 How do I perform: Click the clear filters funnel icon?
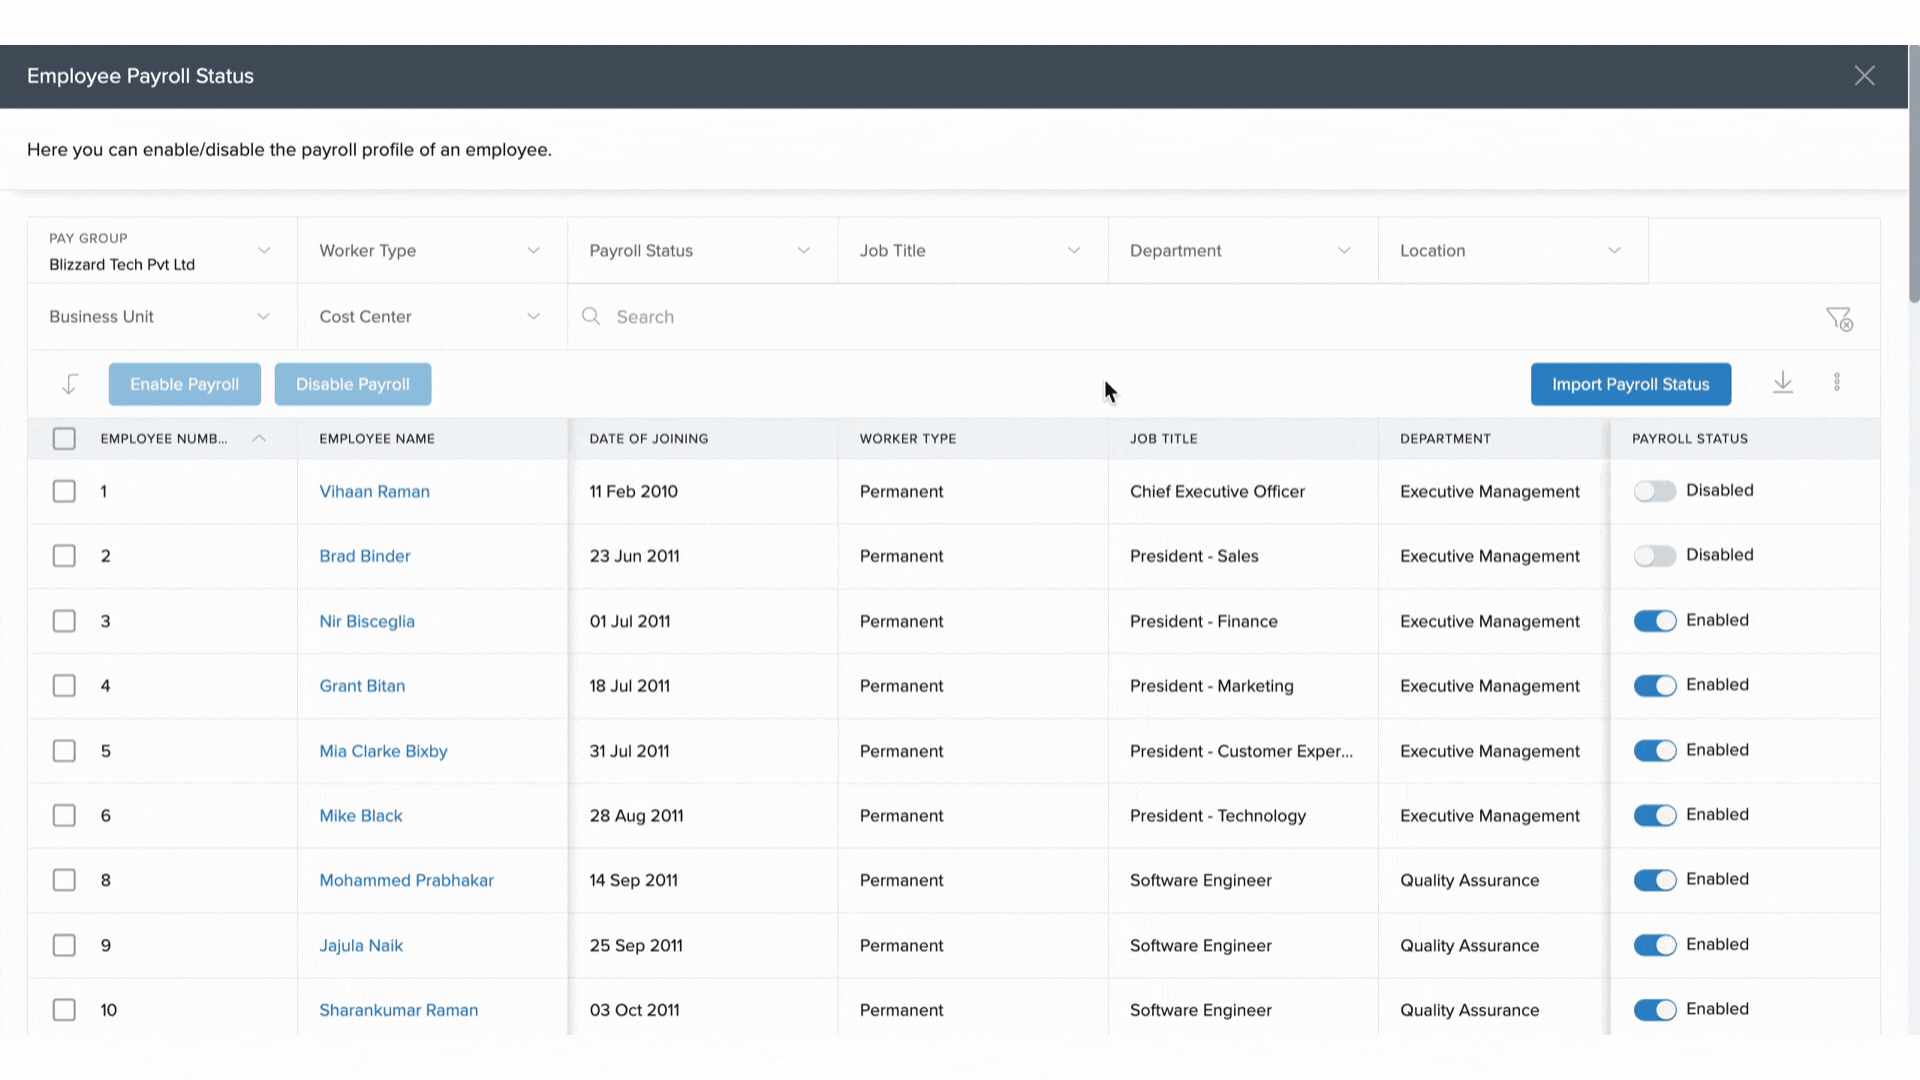(1838, 319)
